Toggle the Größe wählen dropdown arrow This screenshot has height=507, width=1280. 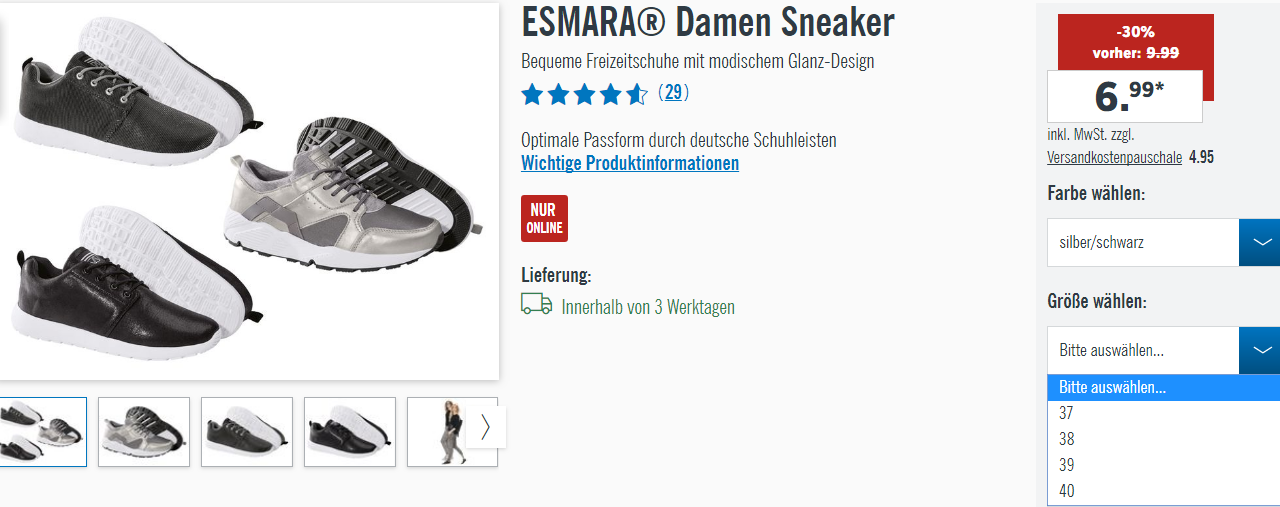[1259, 350]
